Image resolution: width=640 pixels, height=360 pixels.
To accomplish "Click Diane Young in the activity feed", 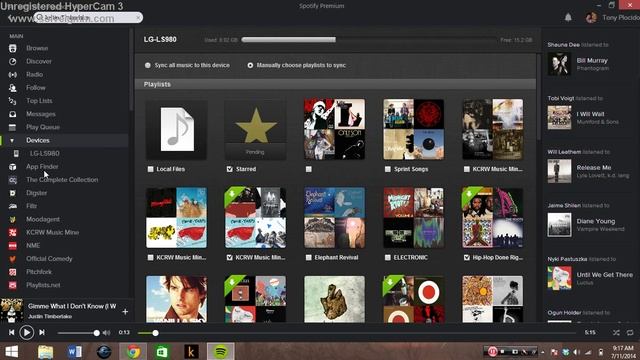I will click(x=596, y=221).
